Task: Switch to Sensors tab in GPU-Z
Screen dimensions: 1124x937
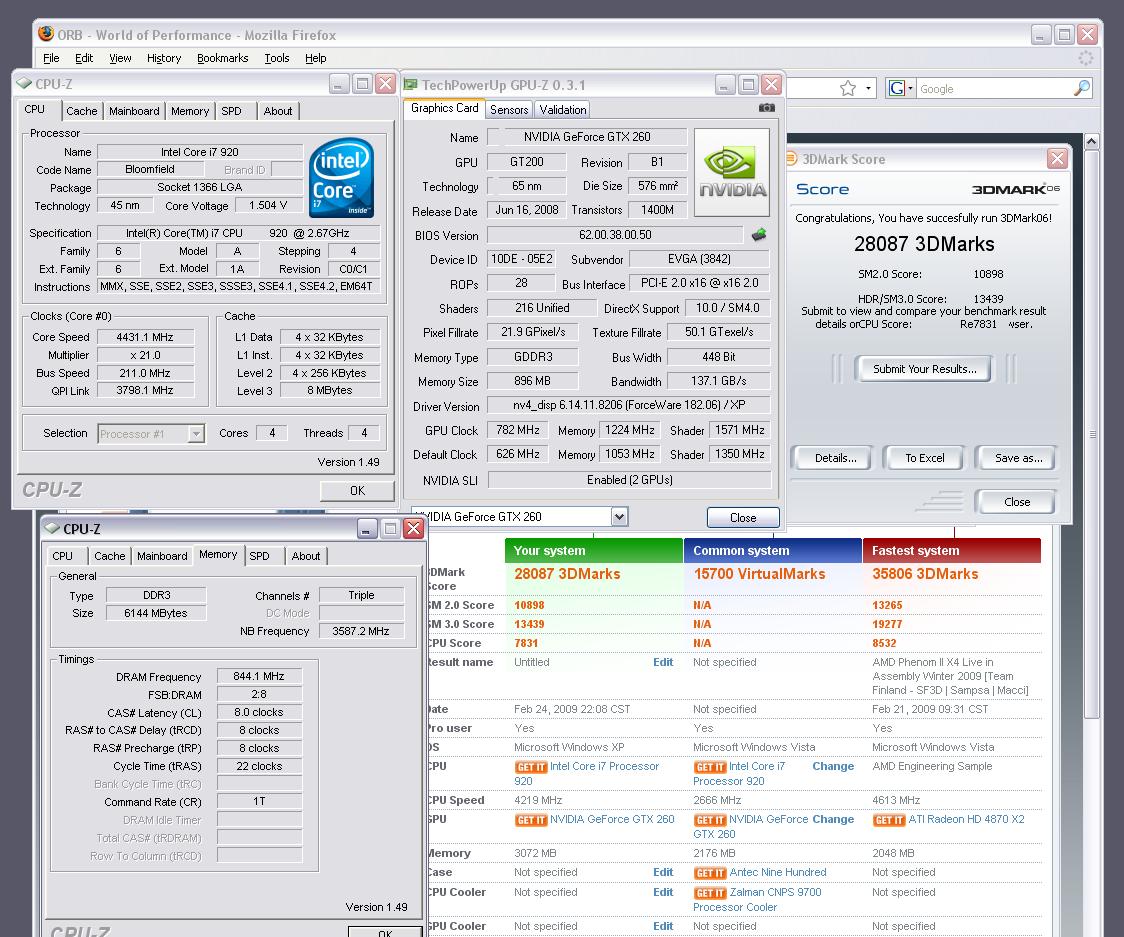Action: pos(509,110)
